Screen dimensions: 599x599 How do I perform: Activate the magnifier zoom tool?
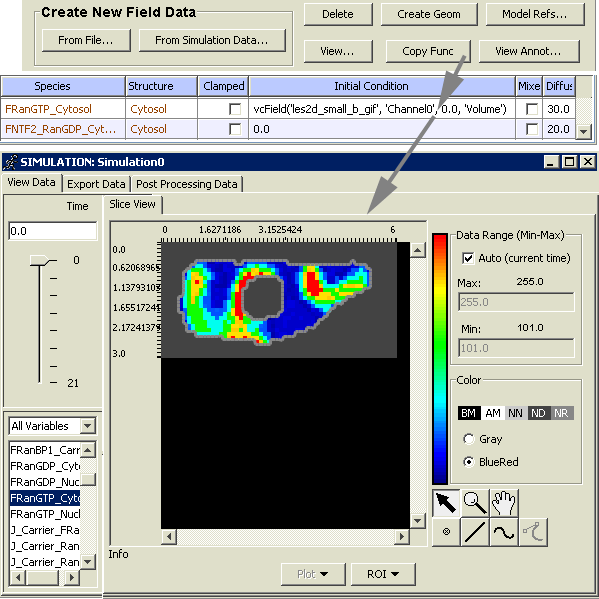(475, 503)
